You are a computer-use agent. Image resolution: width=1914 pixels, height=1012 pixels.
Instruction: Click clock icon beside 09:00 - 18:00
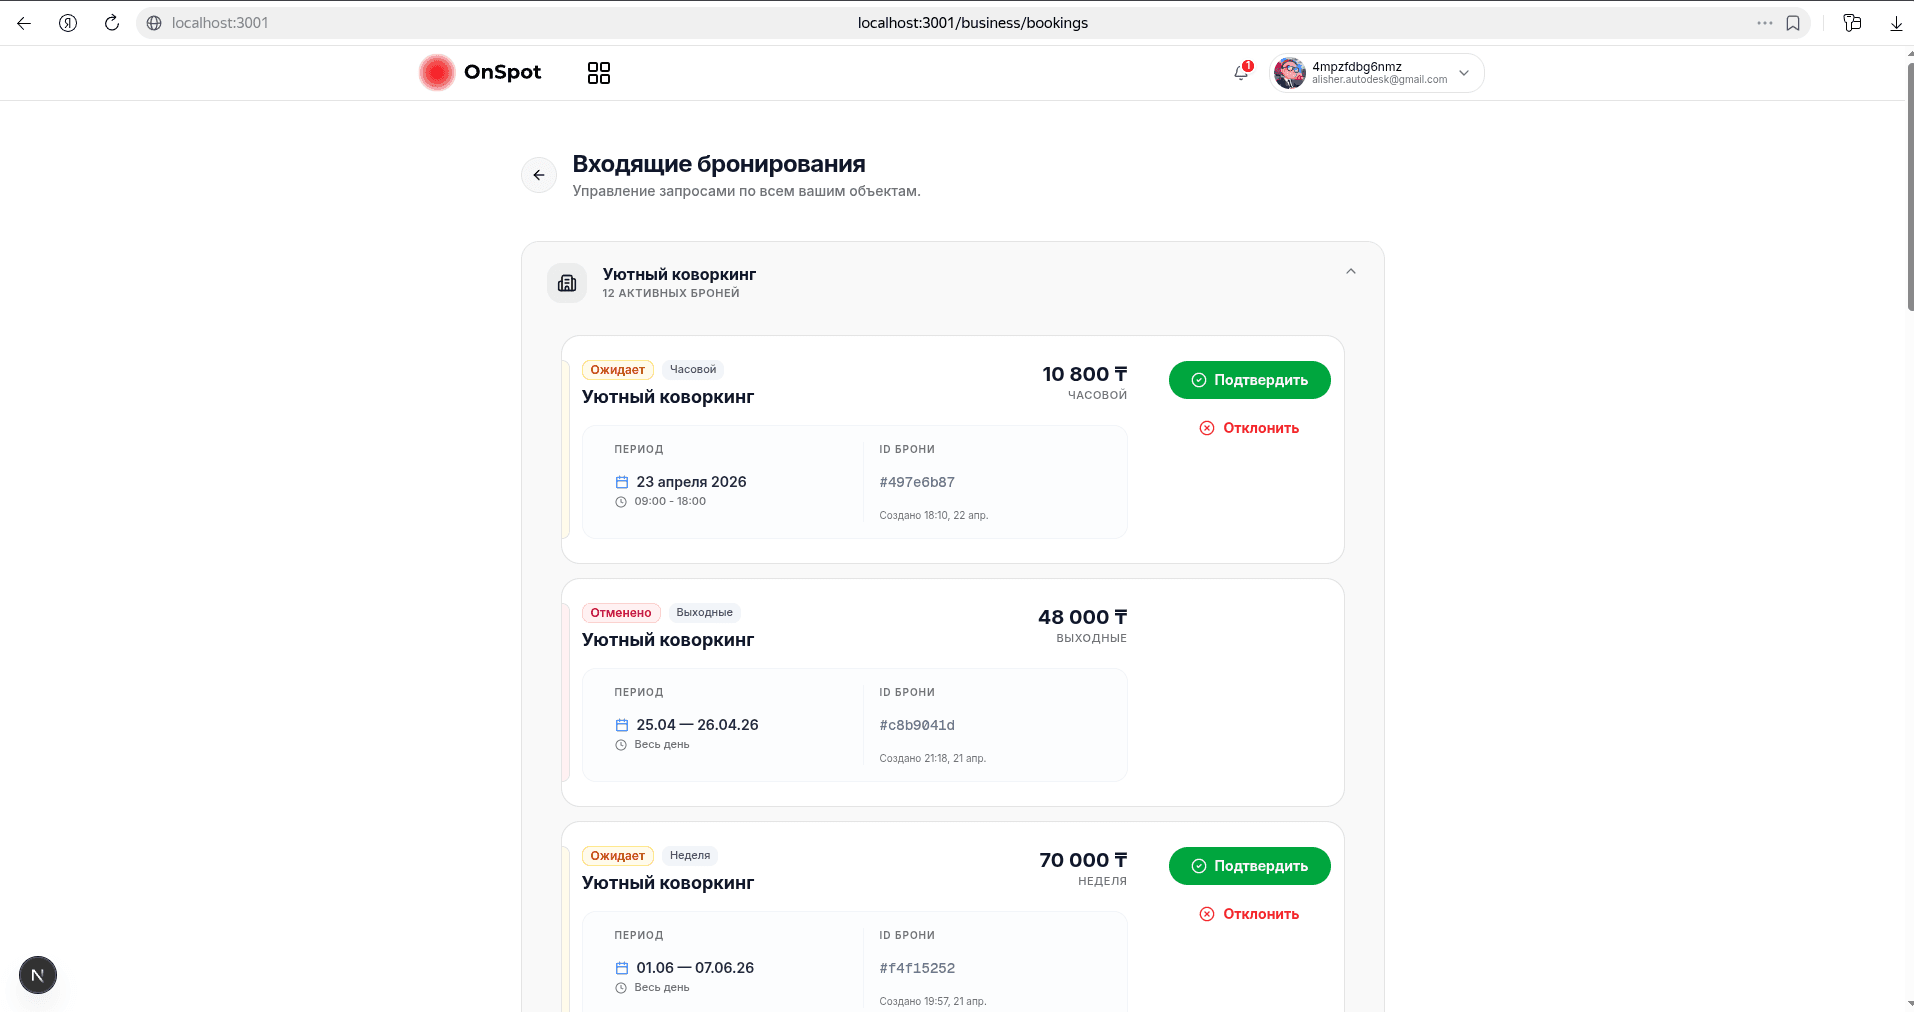tap(621, 502)
